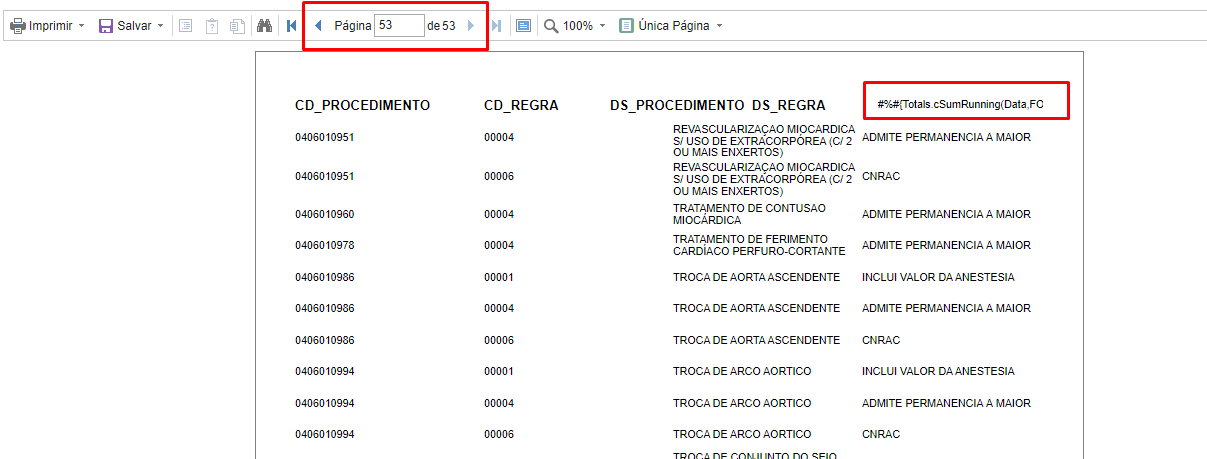Click the zoom magnifier icon
The height and width of the screenshot is (459, 1207).
(551, 26)
